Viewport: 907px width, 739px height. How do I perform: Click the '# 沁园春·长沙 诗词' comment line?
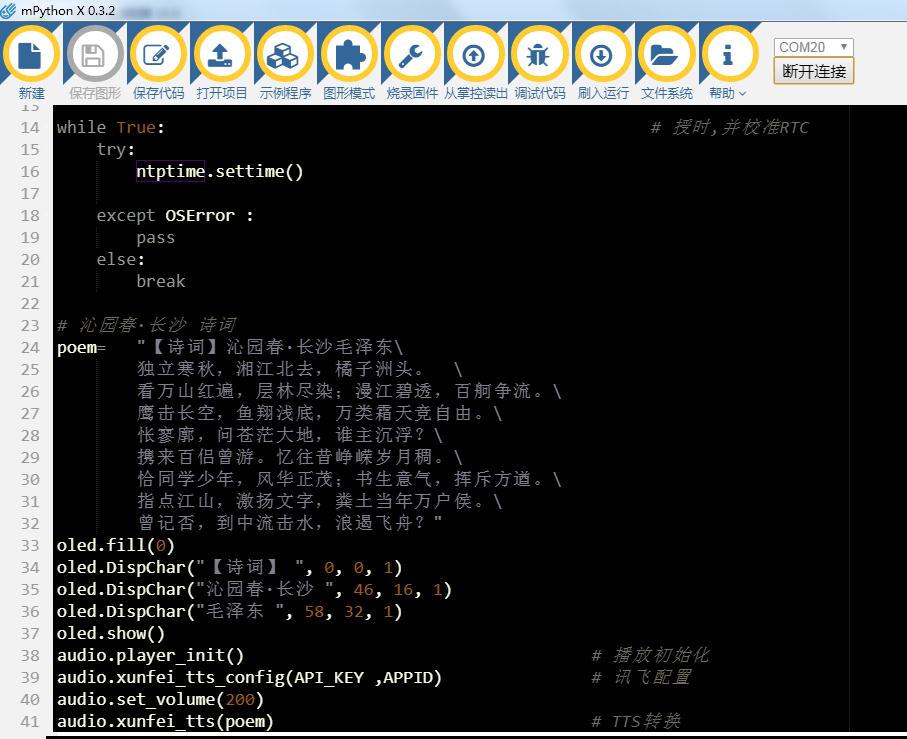click(146, 326)
